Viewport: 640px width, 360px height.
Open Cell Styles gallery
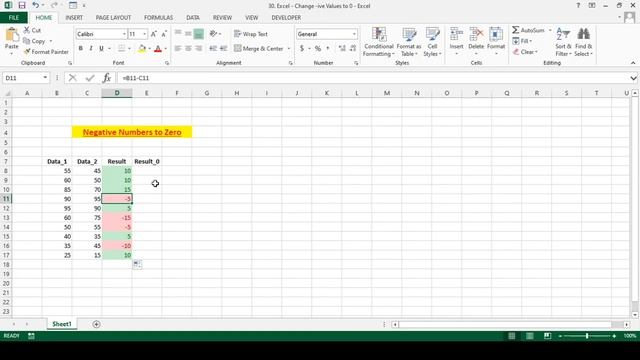pyautogui.click(x=432, y=42)
